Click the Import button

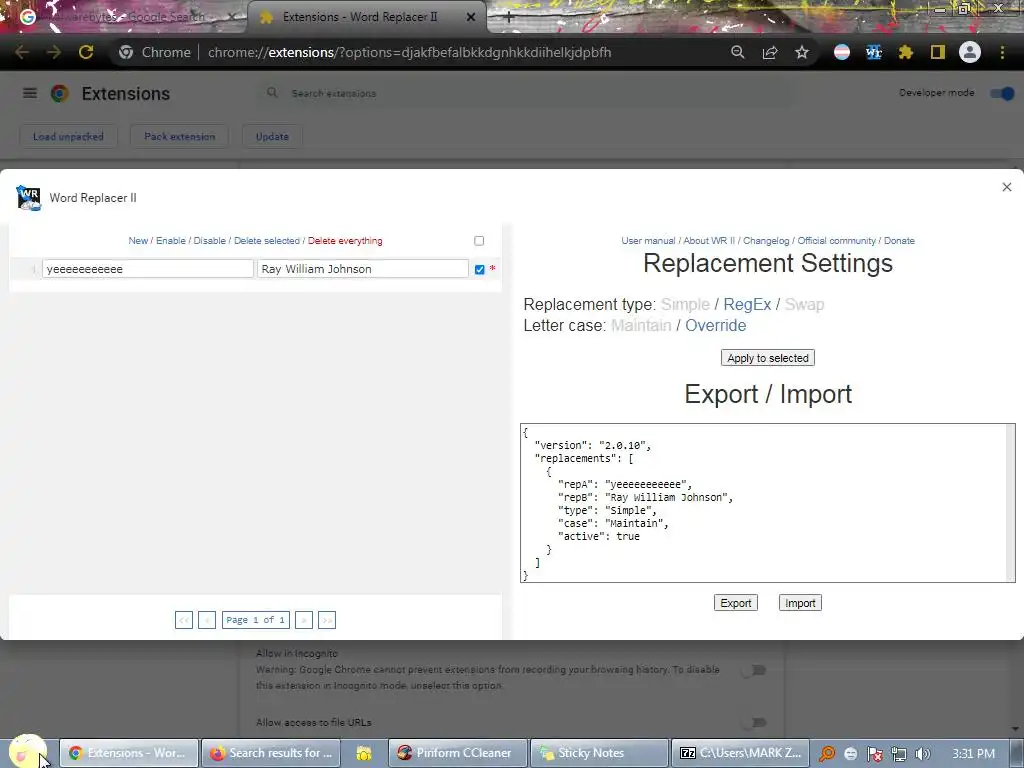pyautogui.click(x=800, y=603)
